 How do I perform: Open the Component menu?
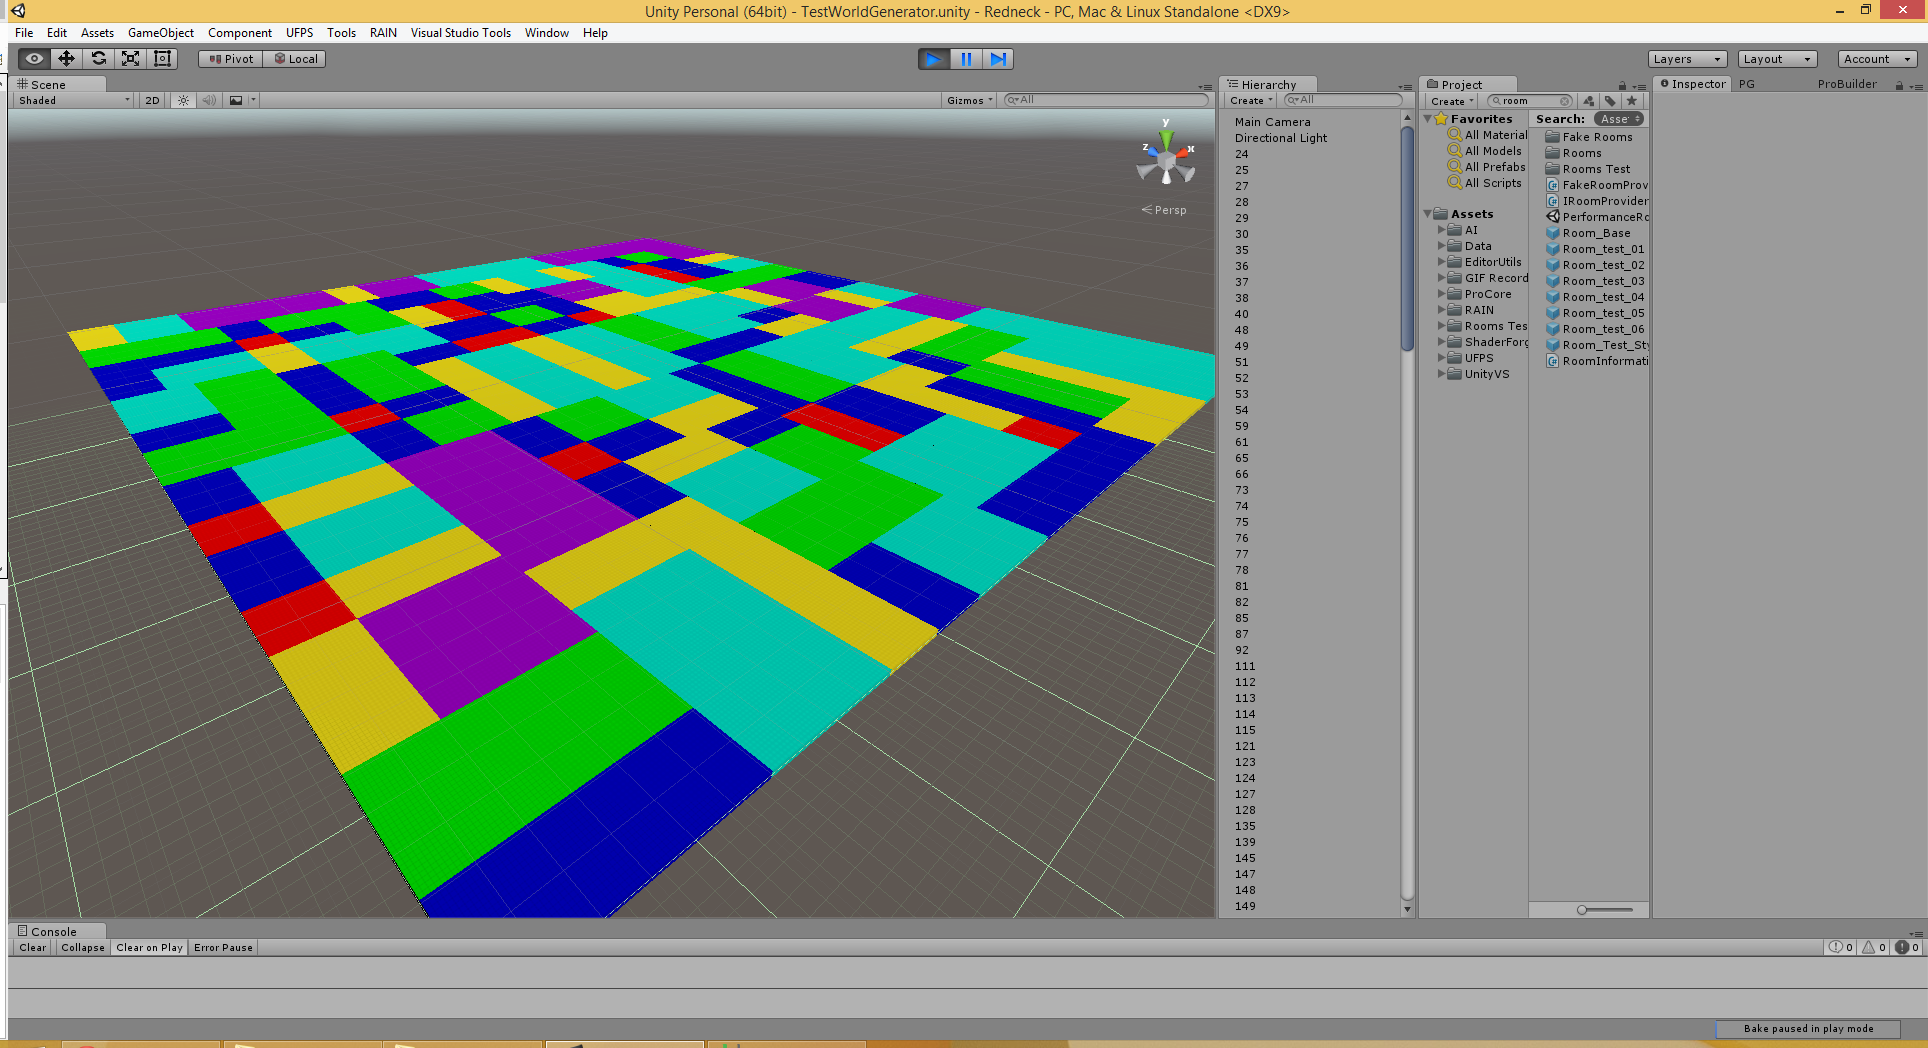(x=240, y=33)
